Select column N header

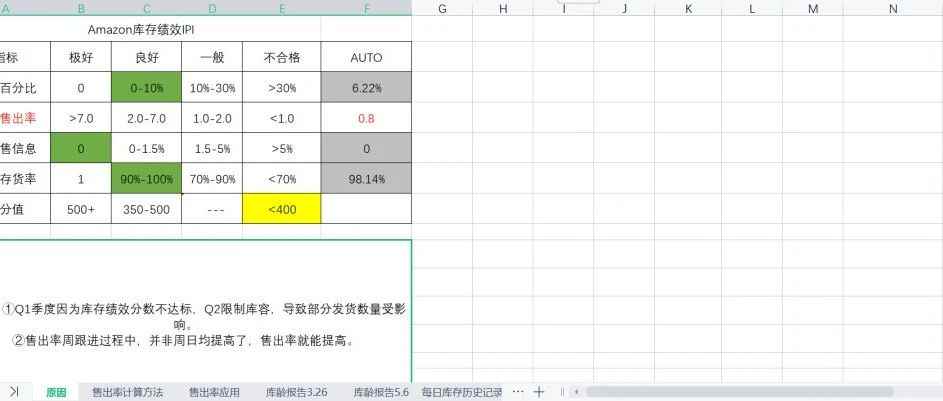[x=893, y=8]
